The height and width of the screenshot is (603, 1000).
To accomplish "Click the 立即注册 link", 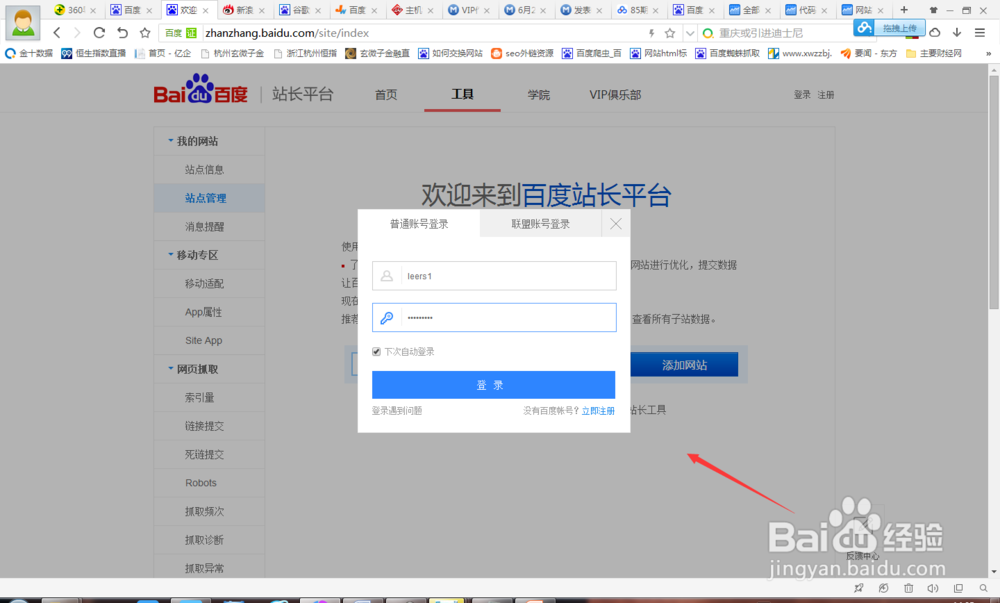I will point(598,411).
